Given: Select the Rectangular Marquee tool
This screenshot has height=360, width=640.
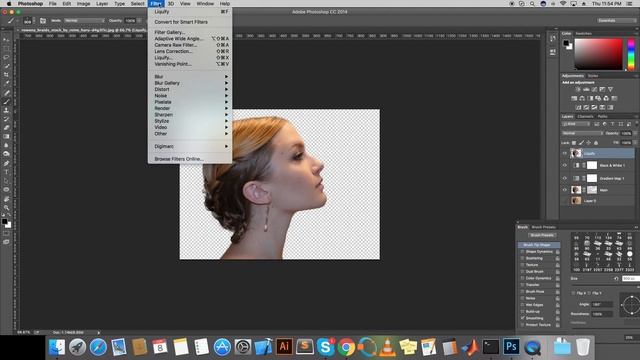Looking at the screenshot, I should pyautogui.click(x=6, y=48).
